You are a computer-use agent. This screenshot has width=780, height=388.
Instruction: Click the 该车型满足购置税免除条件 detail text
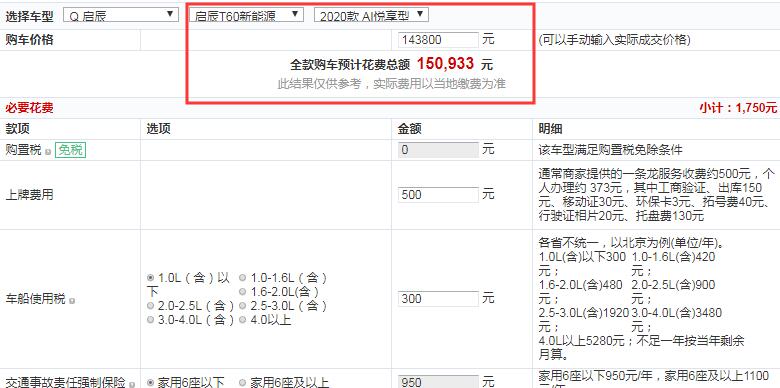(x=610, y=150)
